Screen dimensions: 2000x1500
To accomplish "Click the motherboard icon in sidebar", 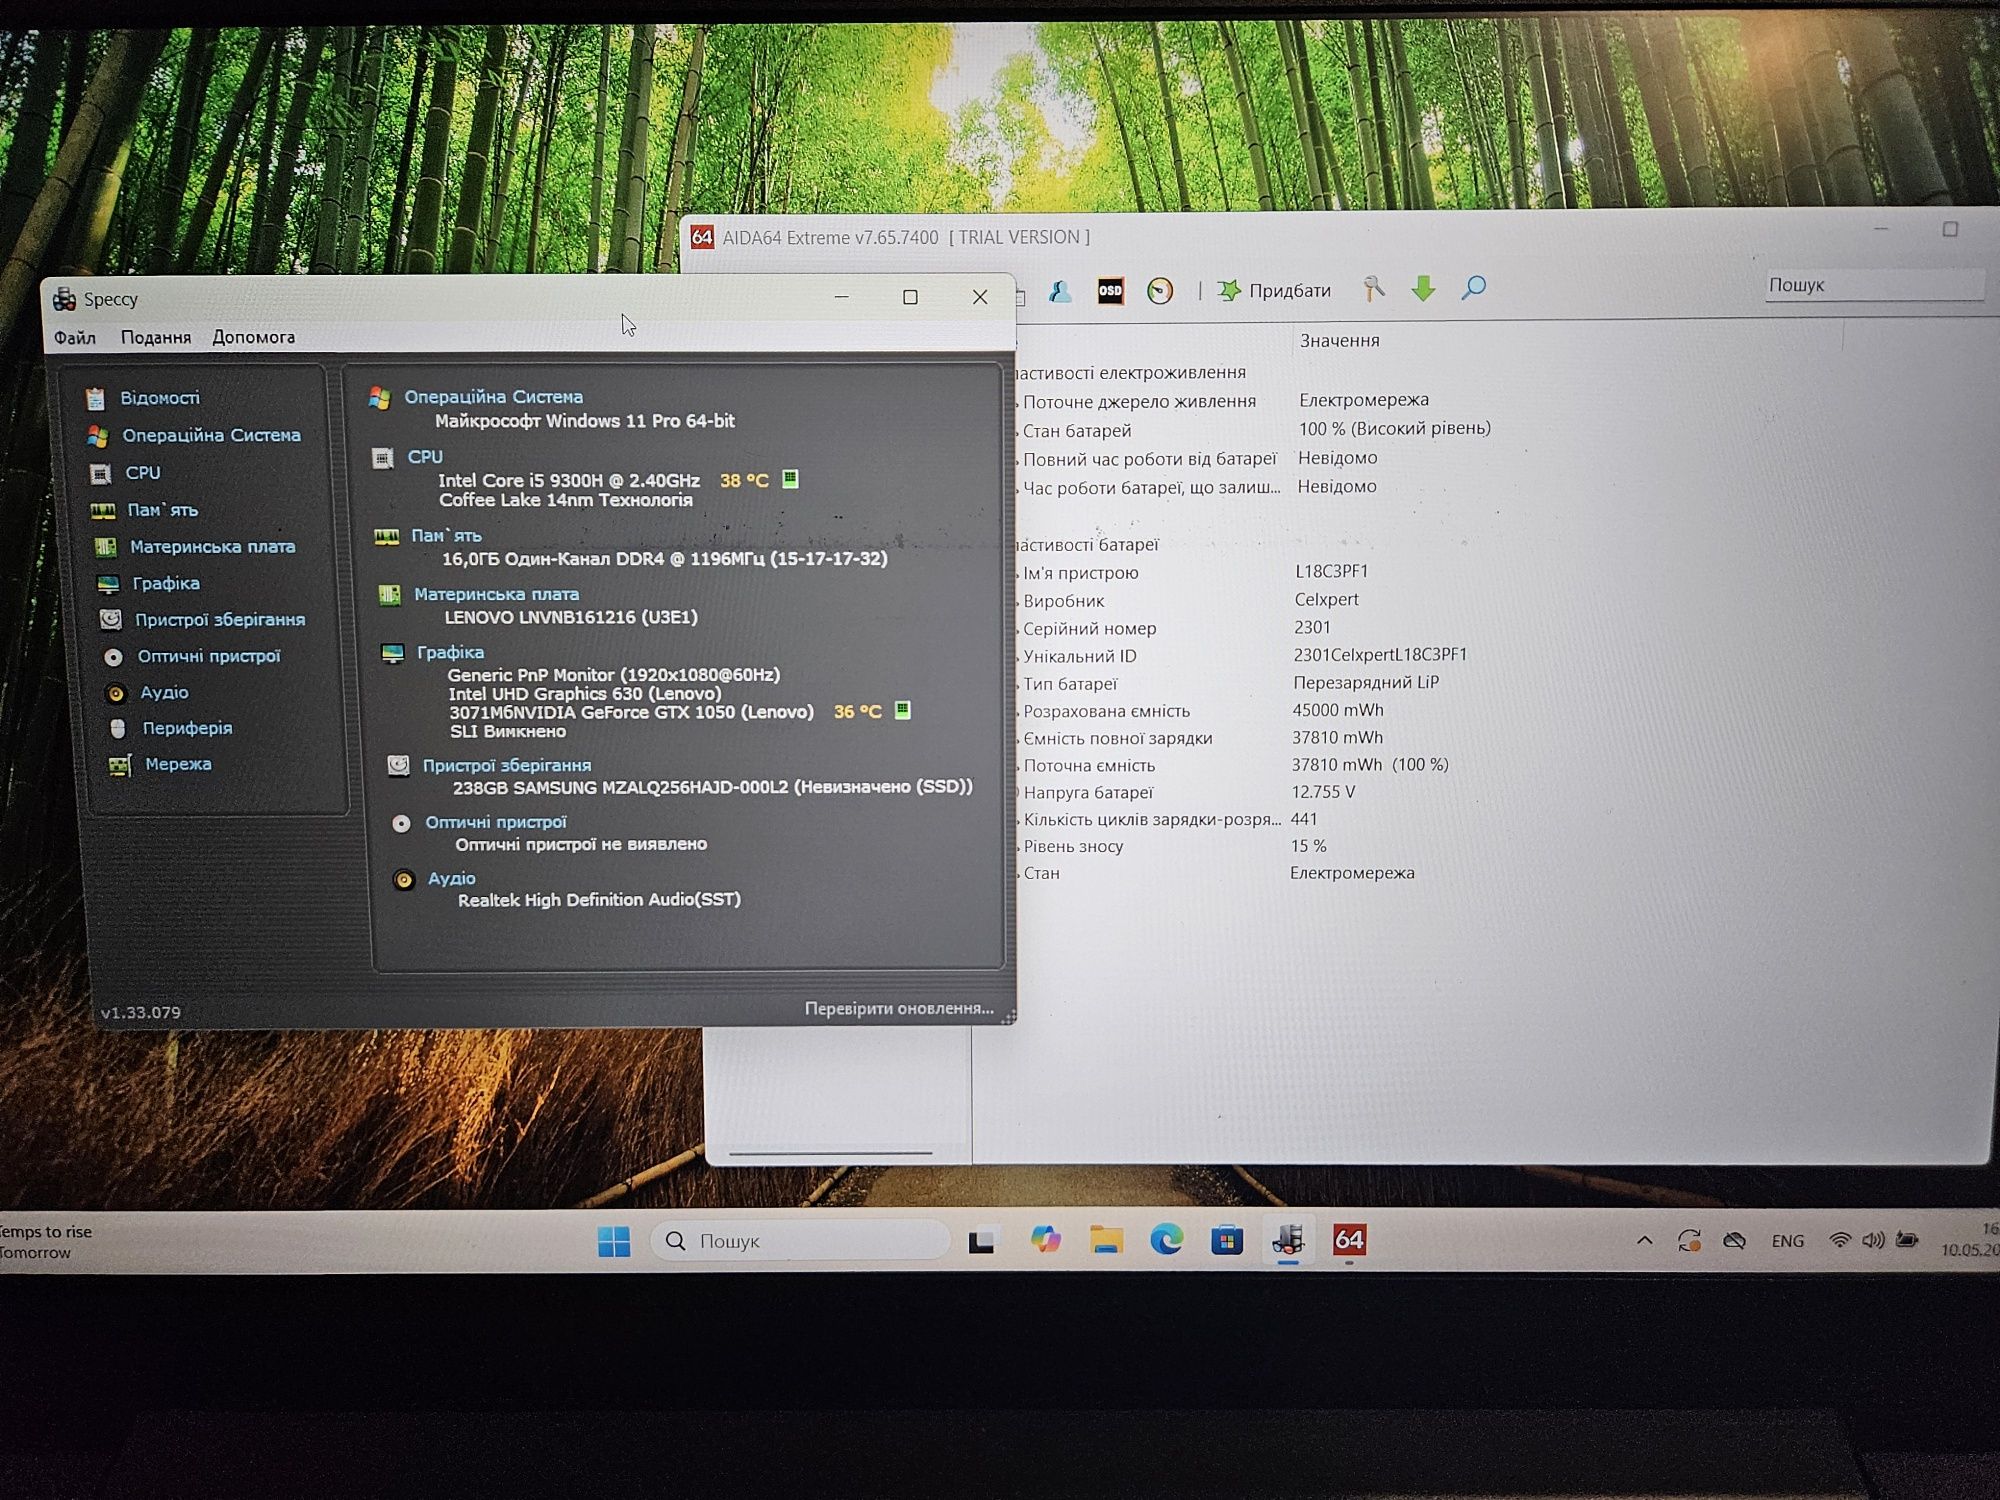I will (x=105, y=547).
